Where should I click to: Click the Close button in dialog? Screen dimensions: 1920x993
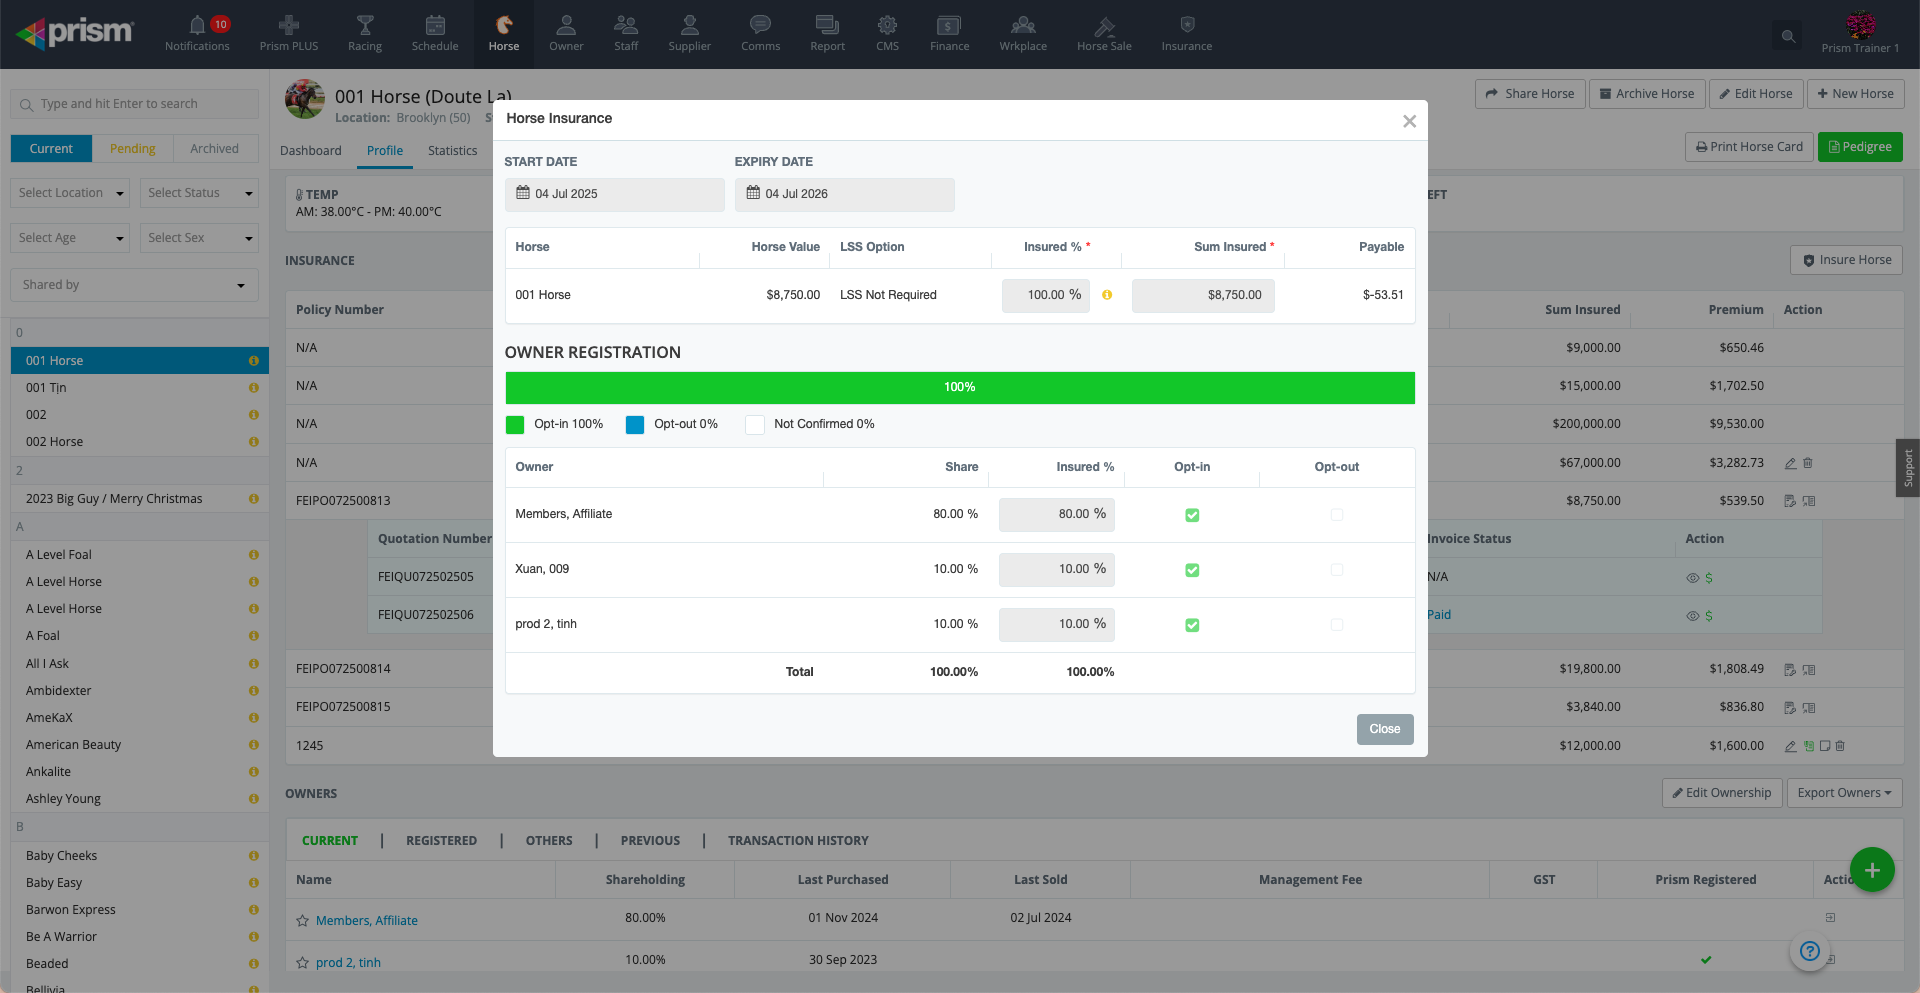click(x=1385, y=729)
